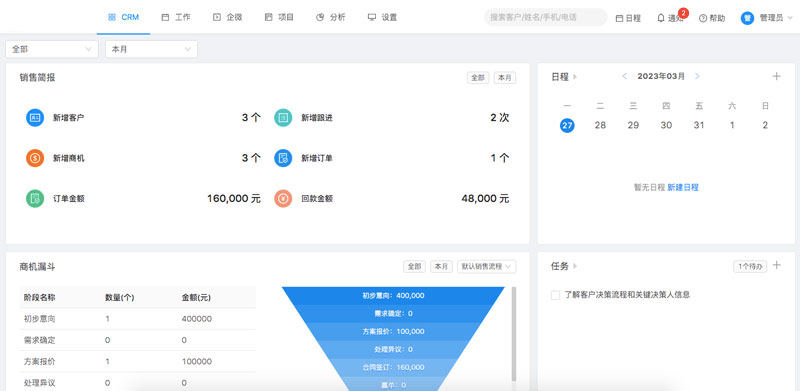Open the 分析 tab

331,17
